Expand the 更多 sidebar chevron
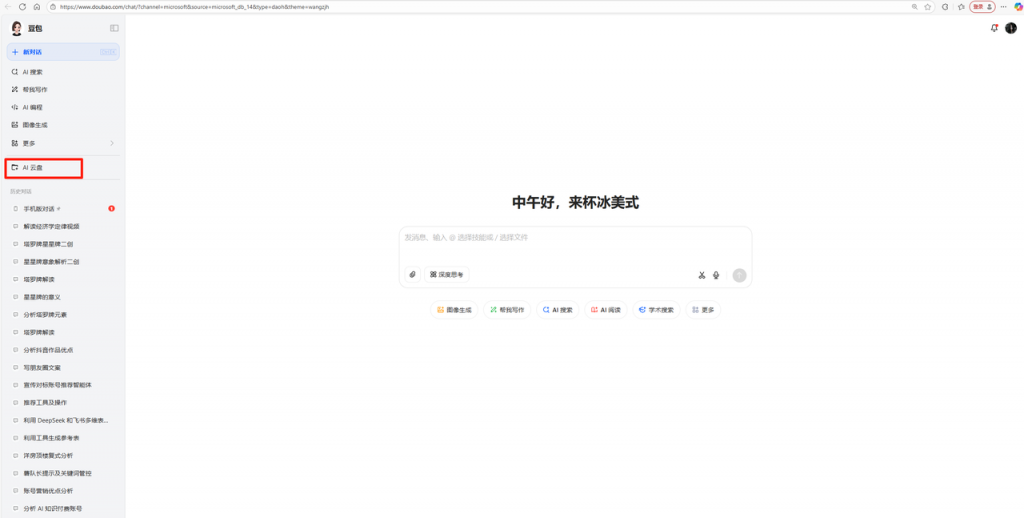The height and width of the screenshot is (518, 1024). tap(112, 143)
